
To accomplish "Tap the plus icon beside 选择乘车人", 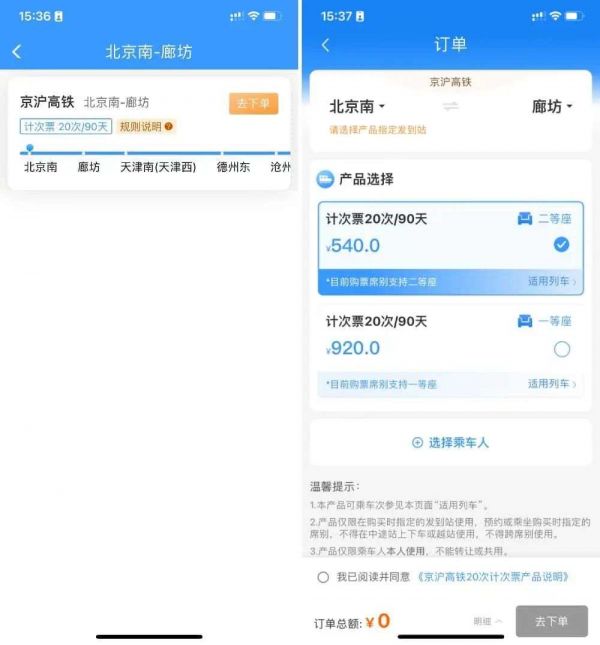I will [417, 443].
